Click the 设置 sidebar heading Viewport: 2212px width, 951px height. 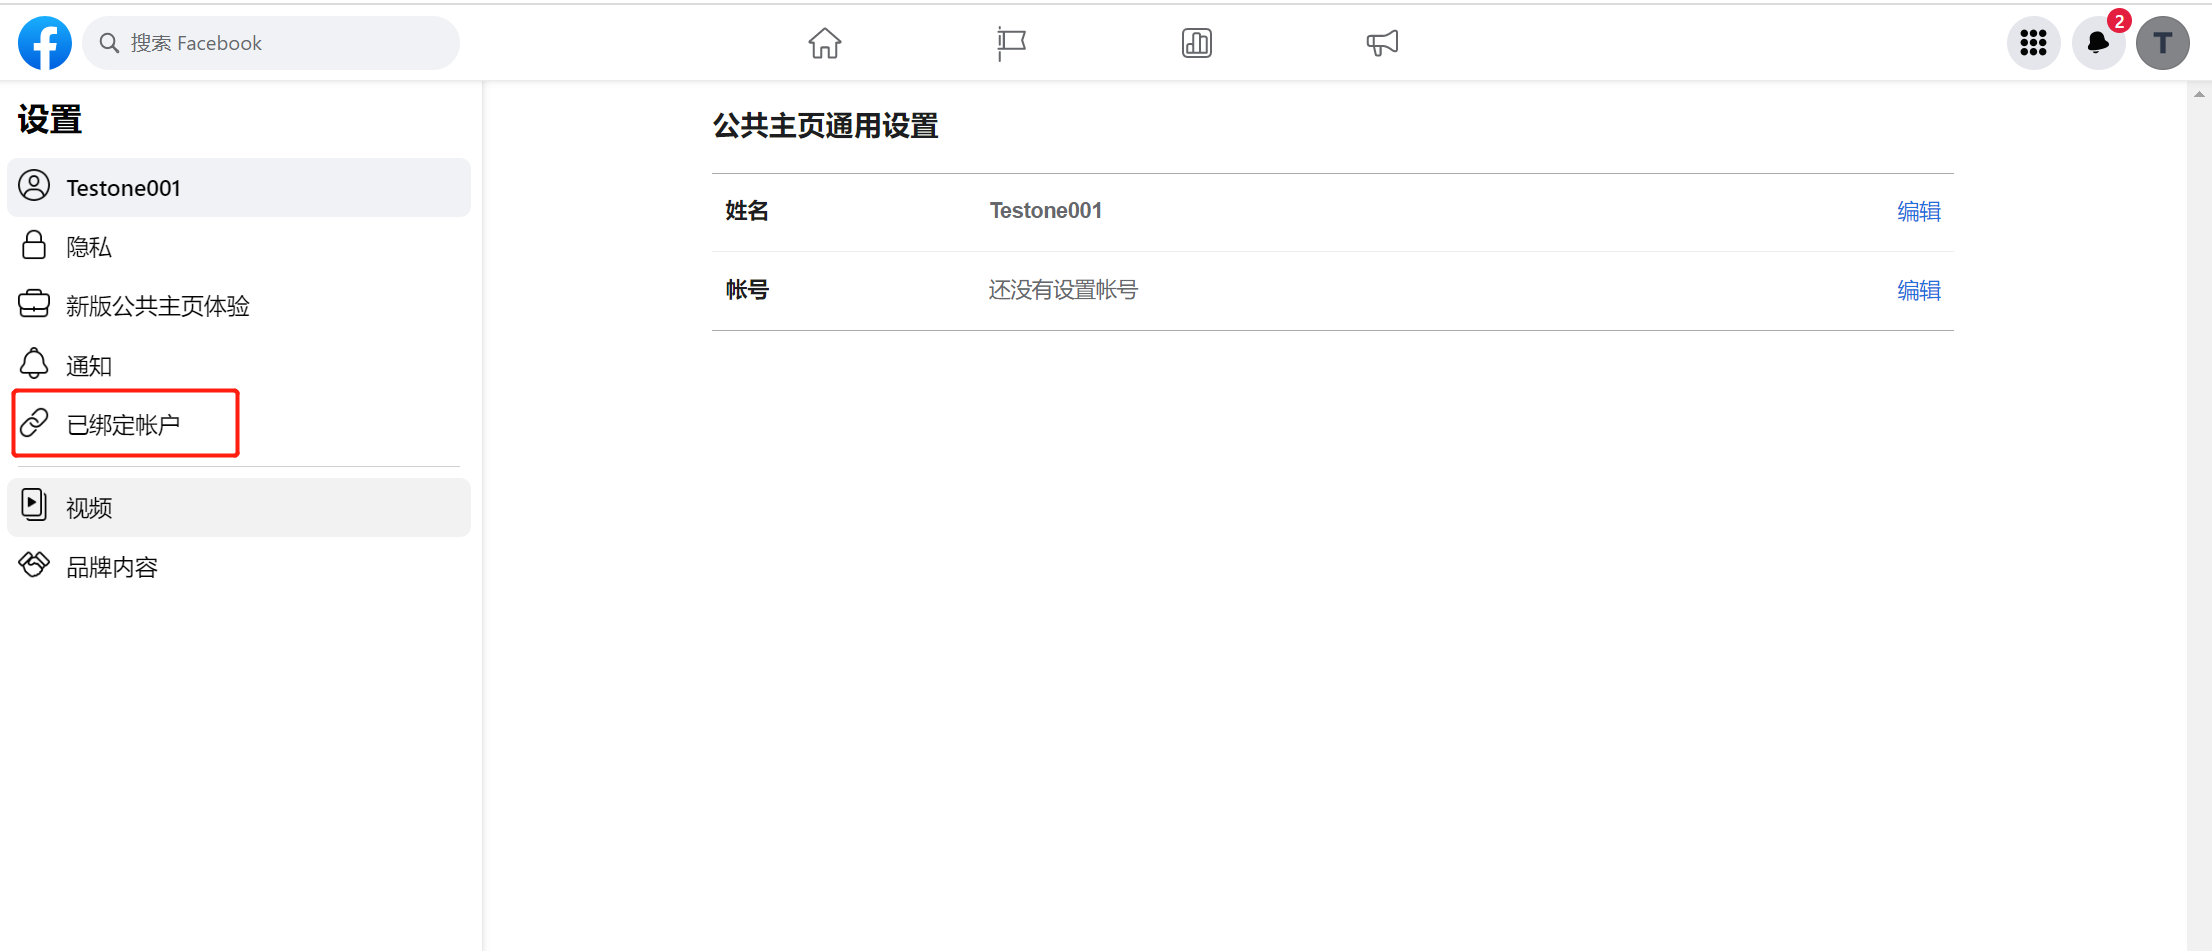pyautogui.click(x=50, y=120)
